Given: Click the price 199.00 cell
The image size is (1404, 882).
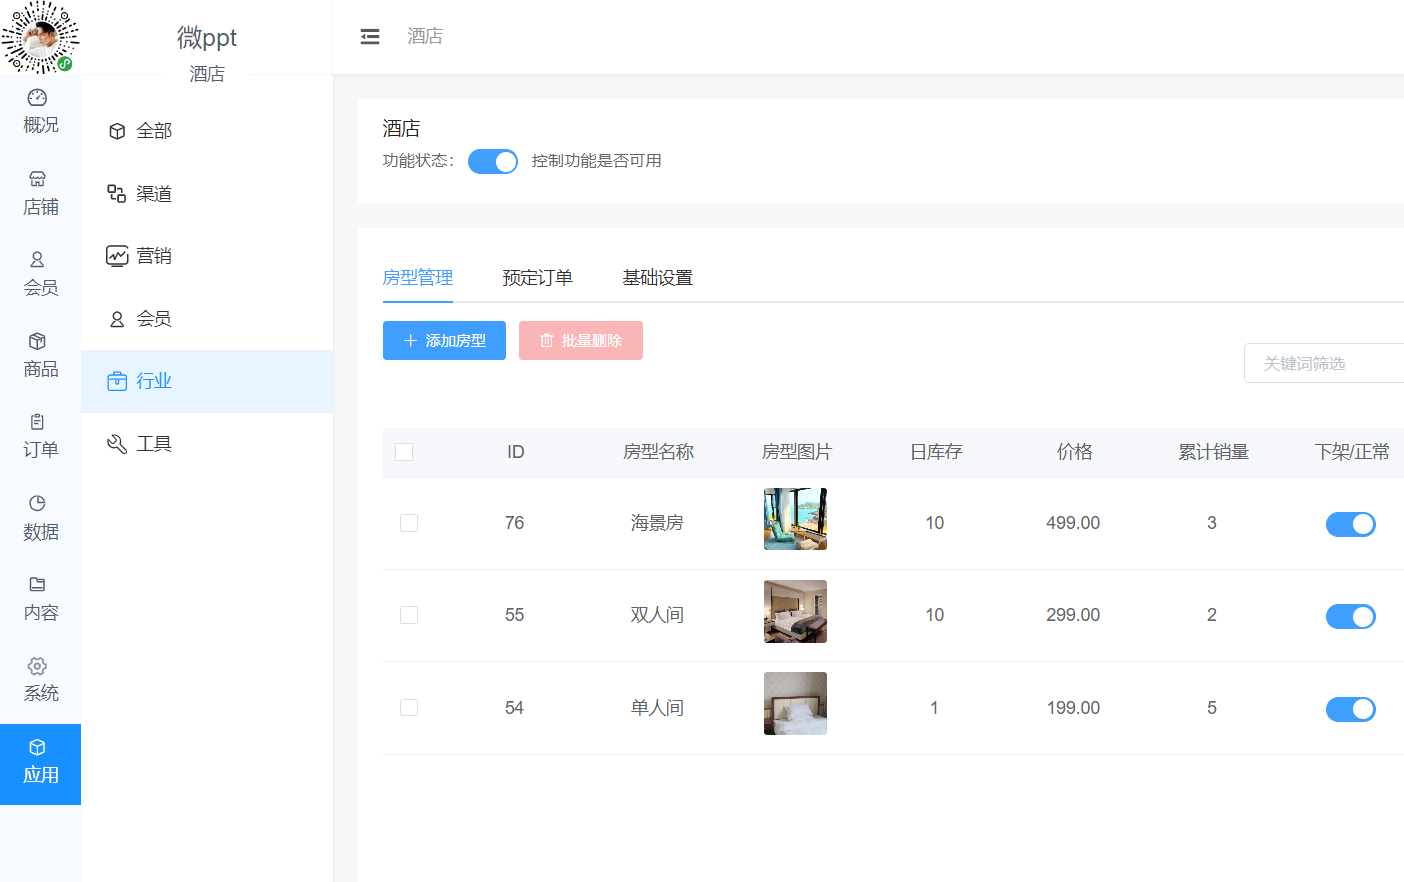Looking at the screenshot, I should pyautogui.click(x=1073, y=708).
